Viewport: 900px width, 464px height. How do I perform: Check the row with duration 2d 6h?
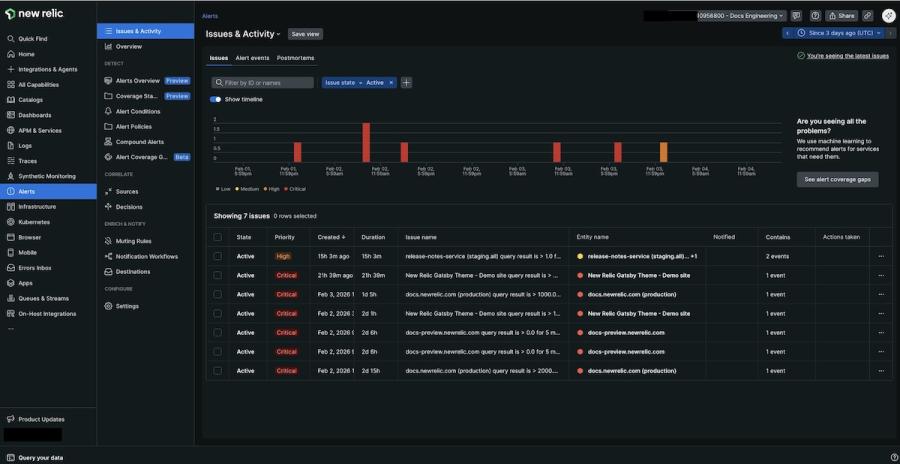coord(218,332)
